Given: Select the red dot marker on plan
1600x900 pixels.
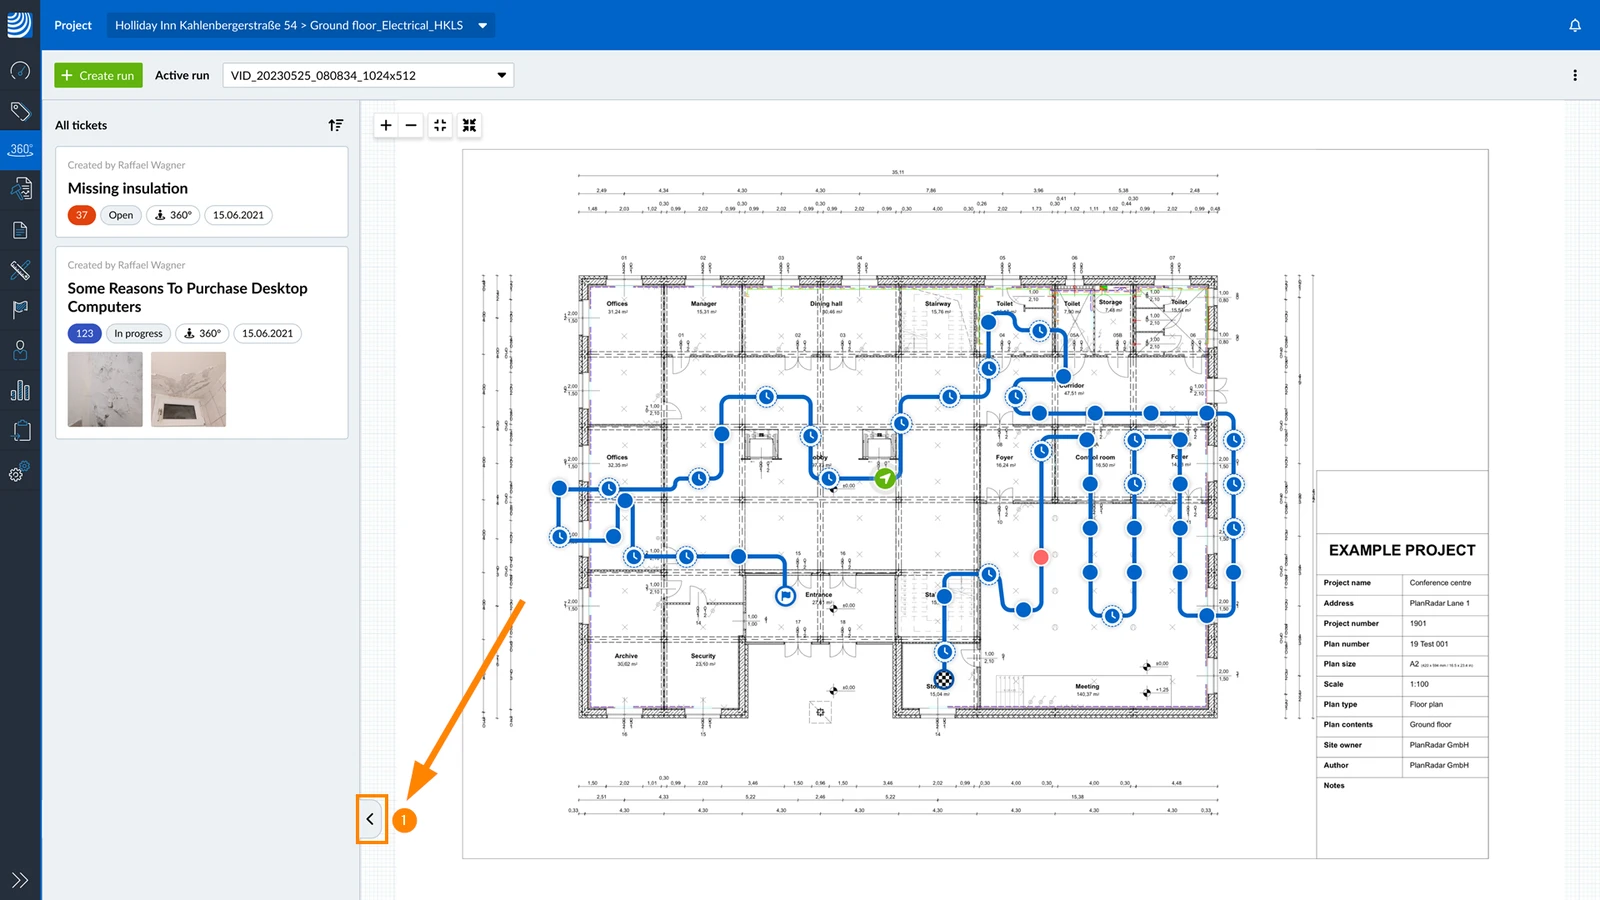Looking at the screenshot, I should [x=1041, y=557].
